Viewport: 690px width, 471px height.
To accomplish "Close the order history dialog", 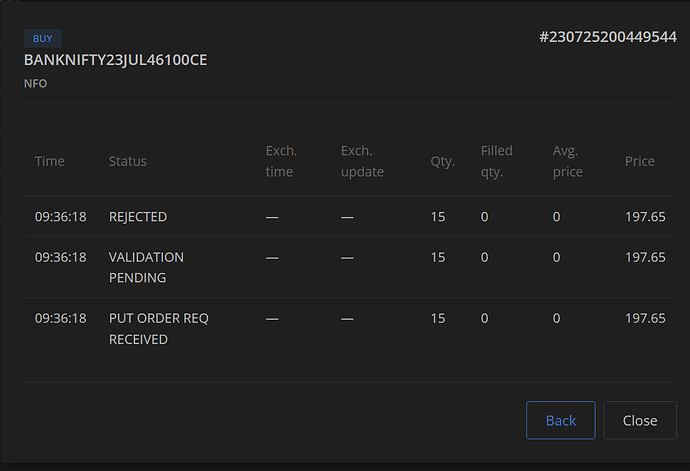I will [640, 420].
